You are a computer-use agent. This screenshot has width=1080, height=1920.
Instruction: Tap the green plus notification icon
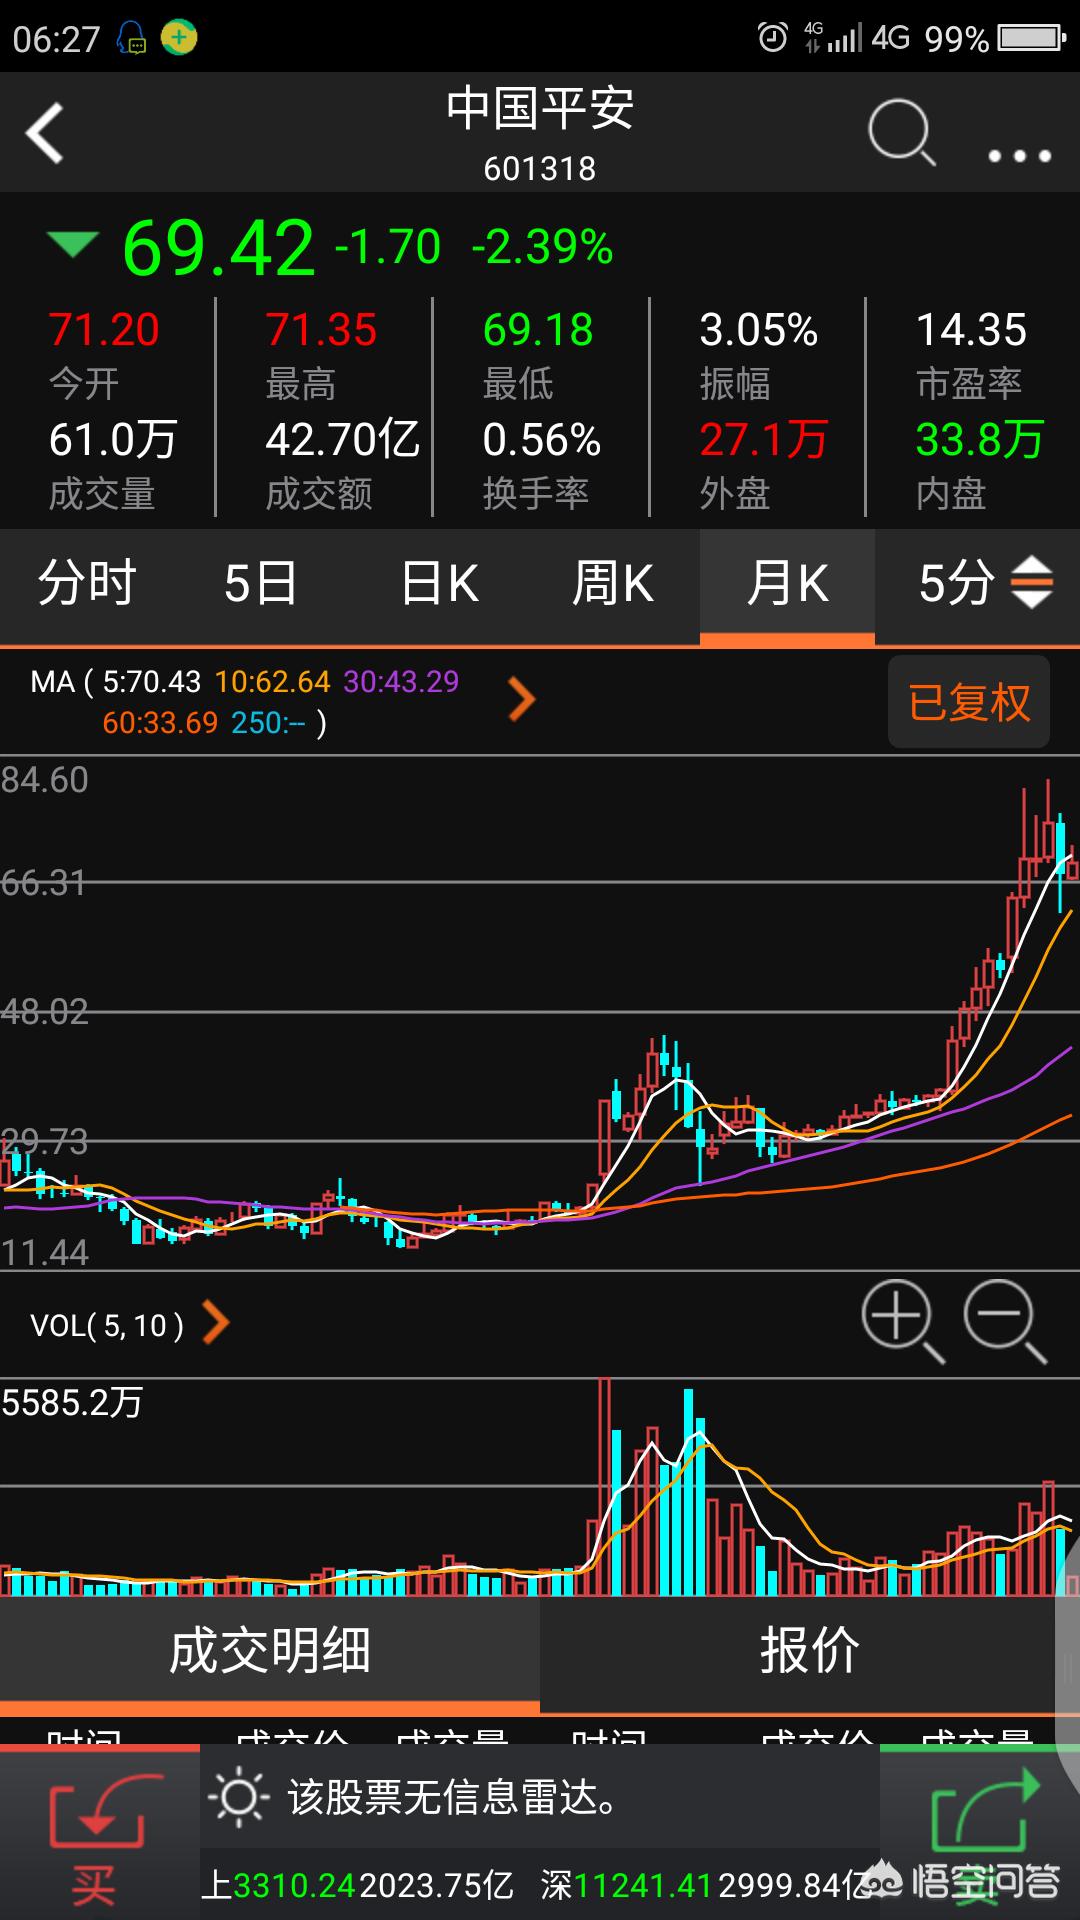tap(179, 38)
